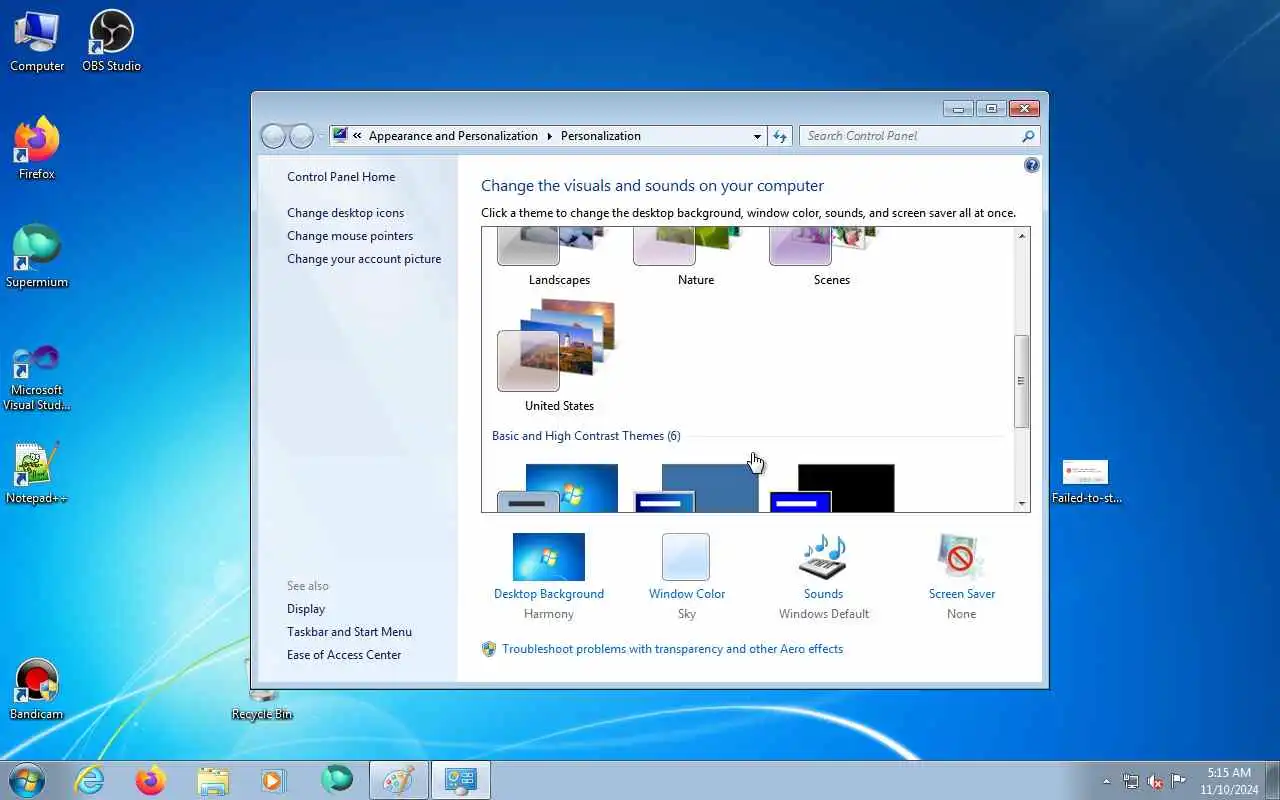This screenshot has height=800, width=1280.
Task: Open the Action Center flag icon
Action: click(1179, 781)
